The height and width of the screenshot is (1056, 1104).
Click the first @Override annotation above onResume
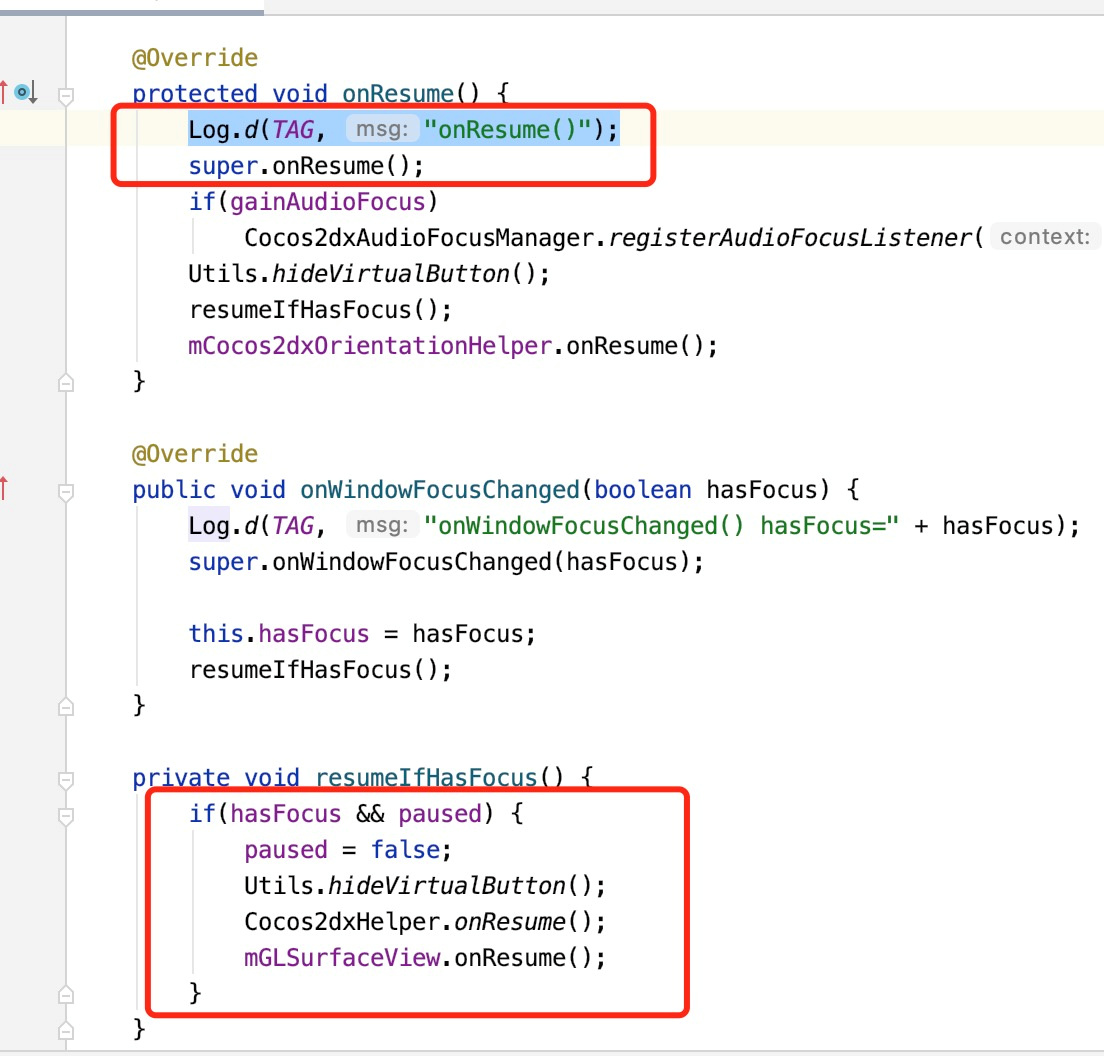(195, 58)
